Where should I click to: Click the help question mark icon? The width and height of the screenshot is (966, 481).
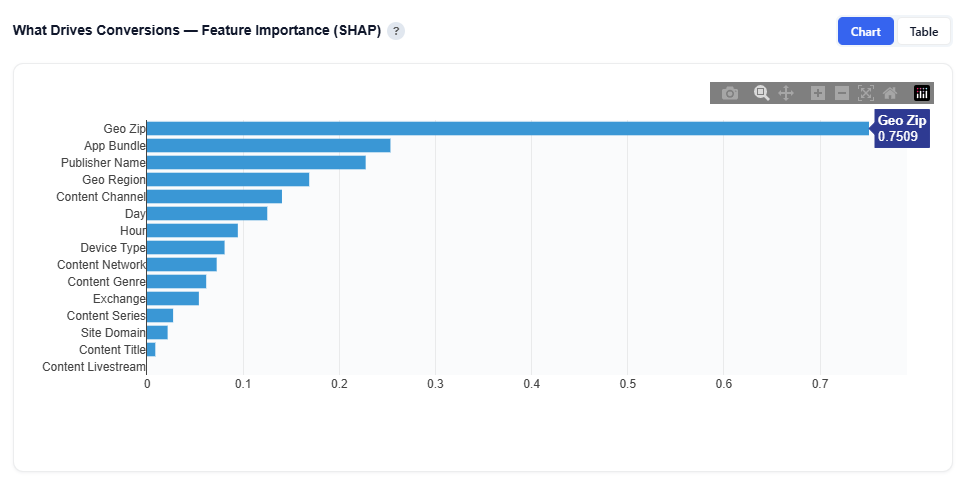pos(396,31)
